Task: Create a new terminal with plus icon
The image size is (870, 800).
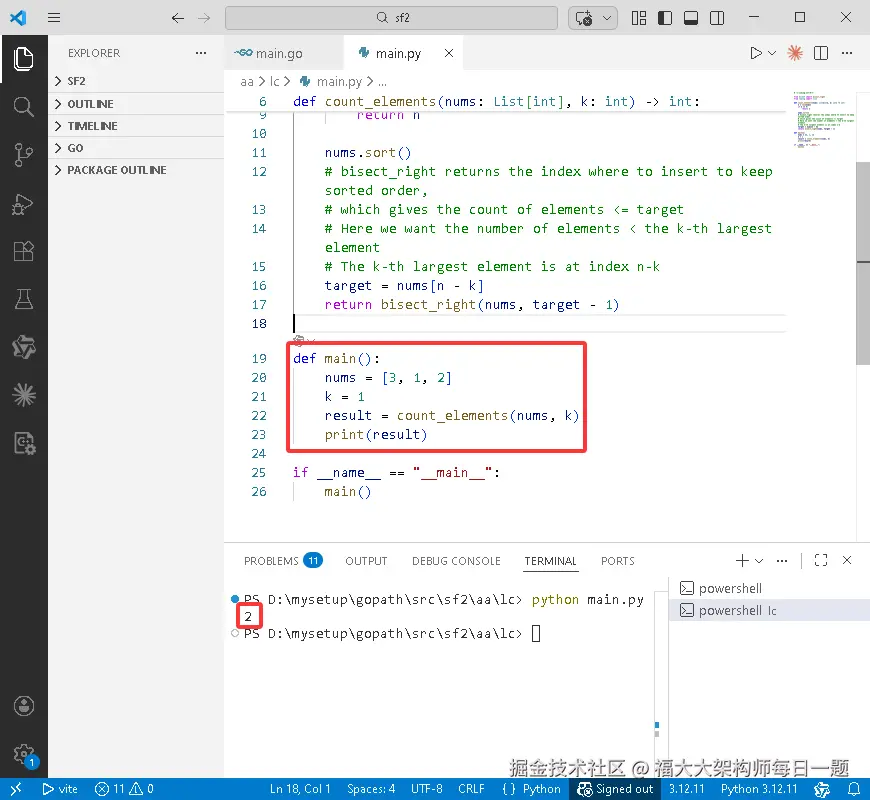Action: pos(742,561)
